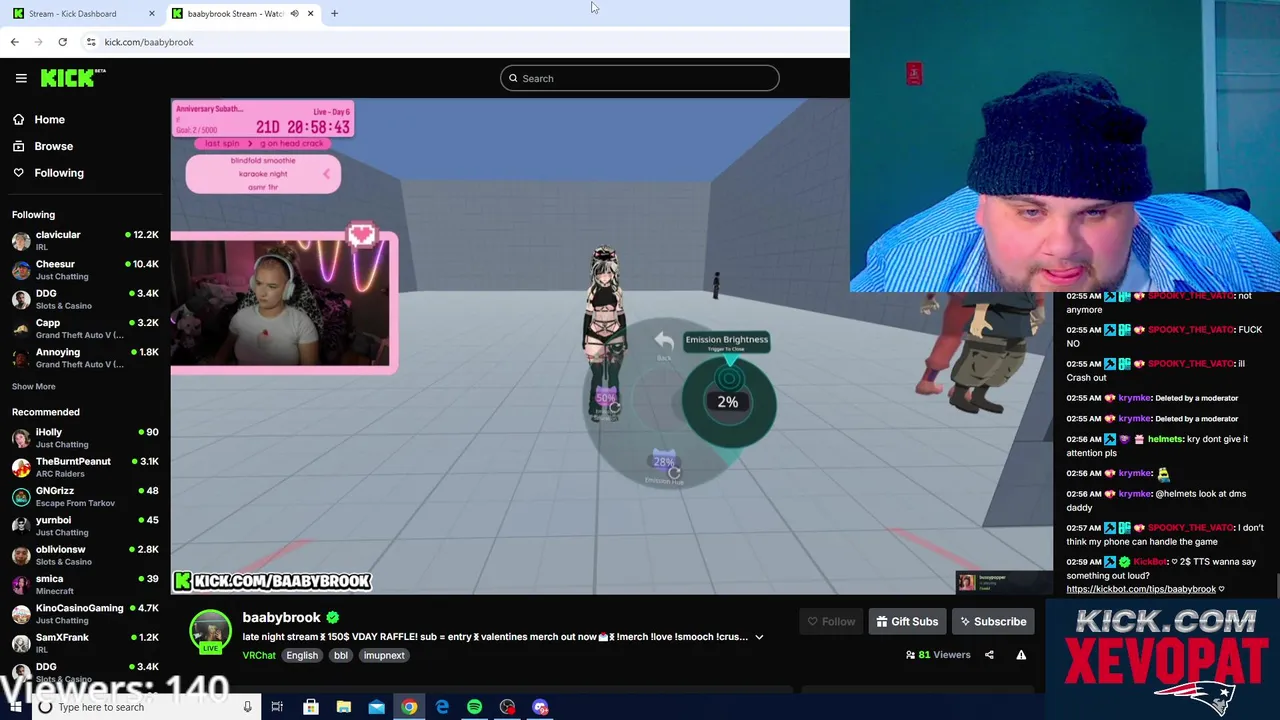This screenshot has height=720, width=1280.
Task: Subscribe to baabybrook
Action: pyautogui.click(x=993, y=622)
